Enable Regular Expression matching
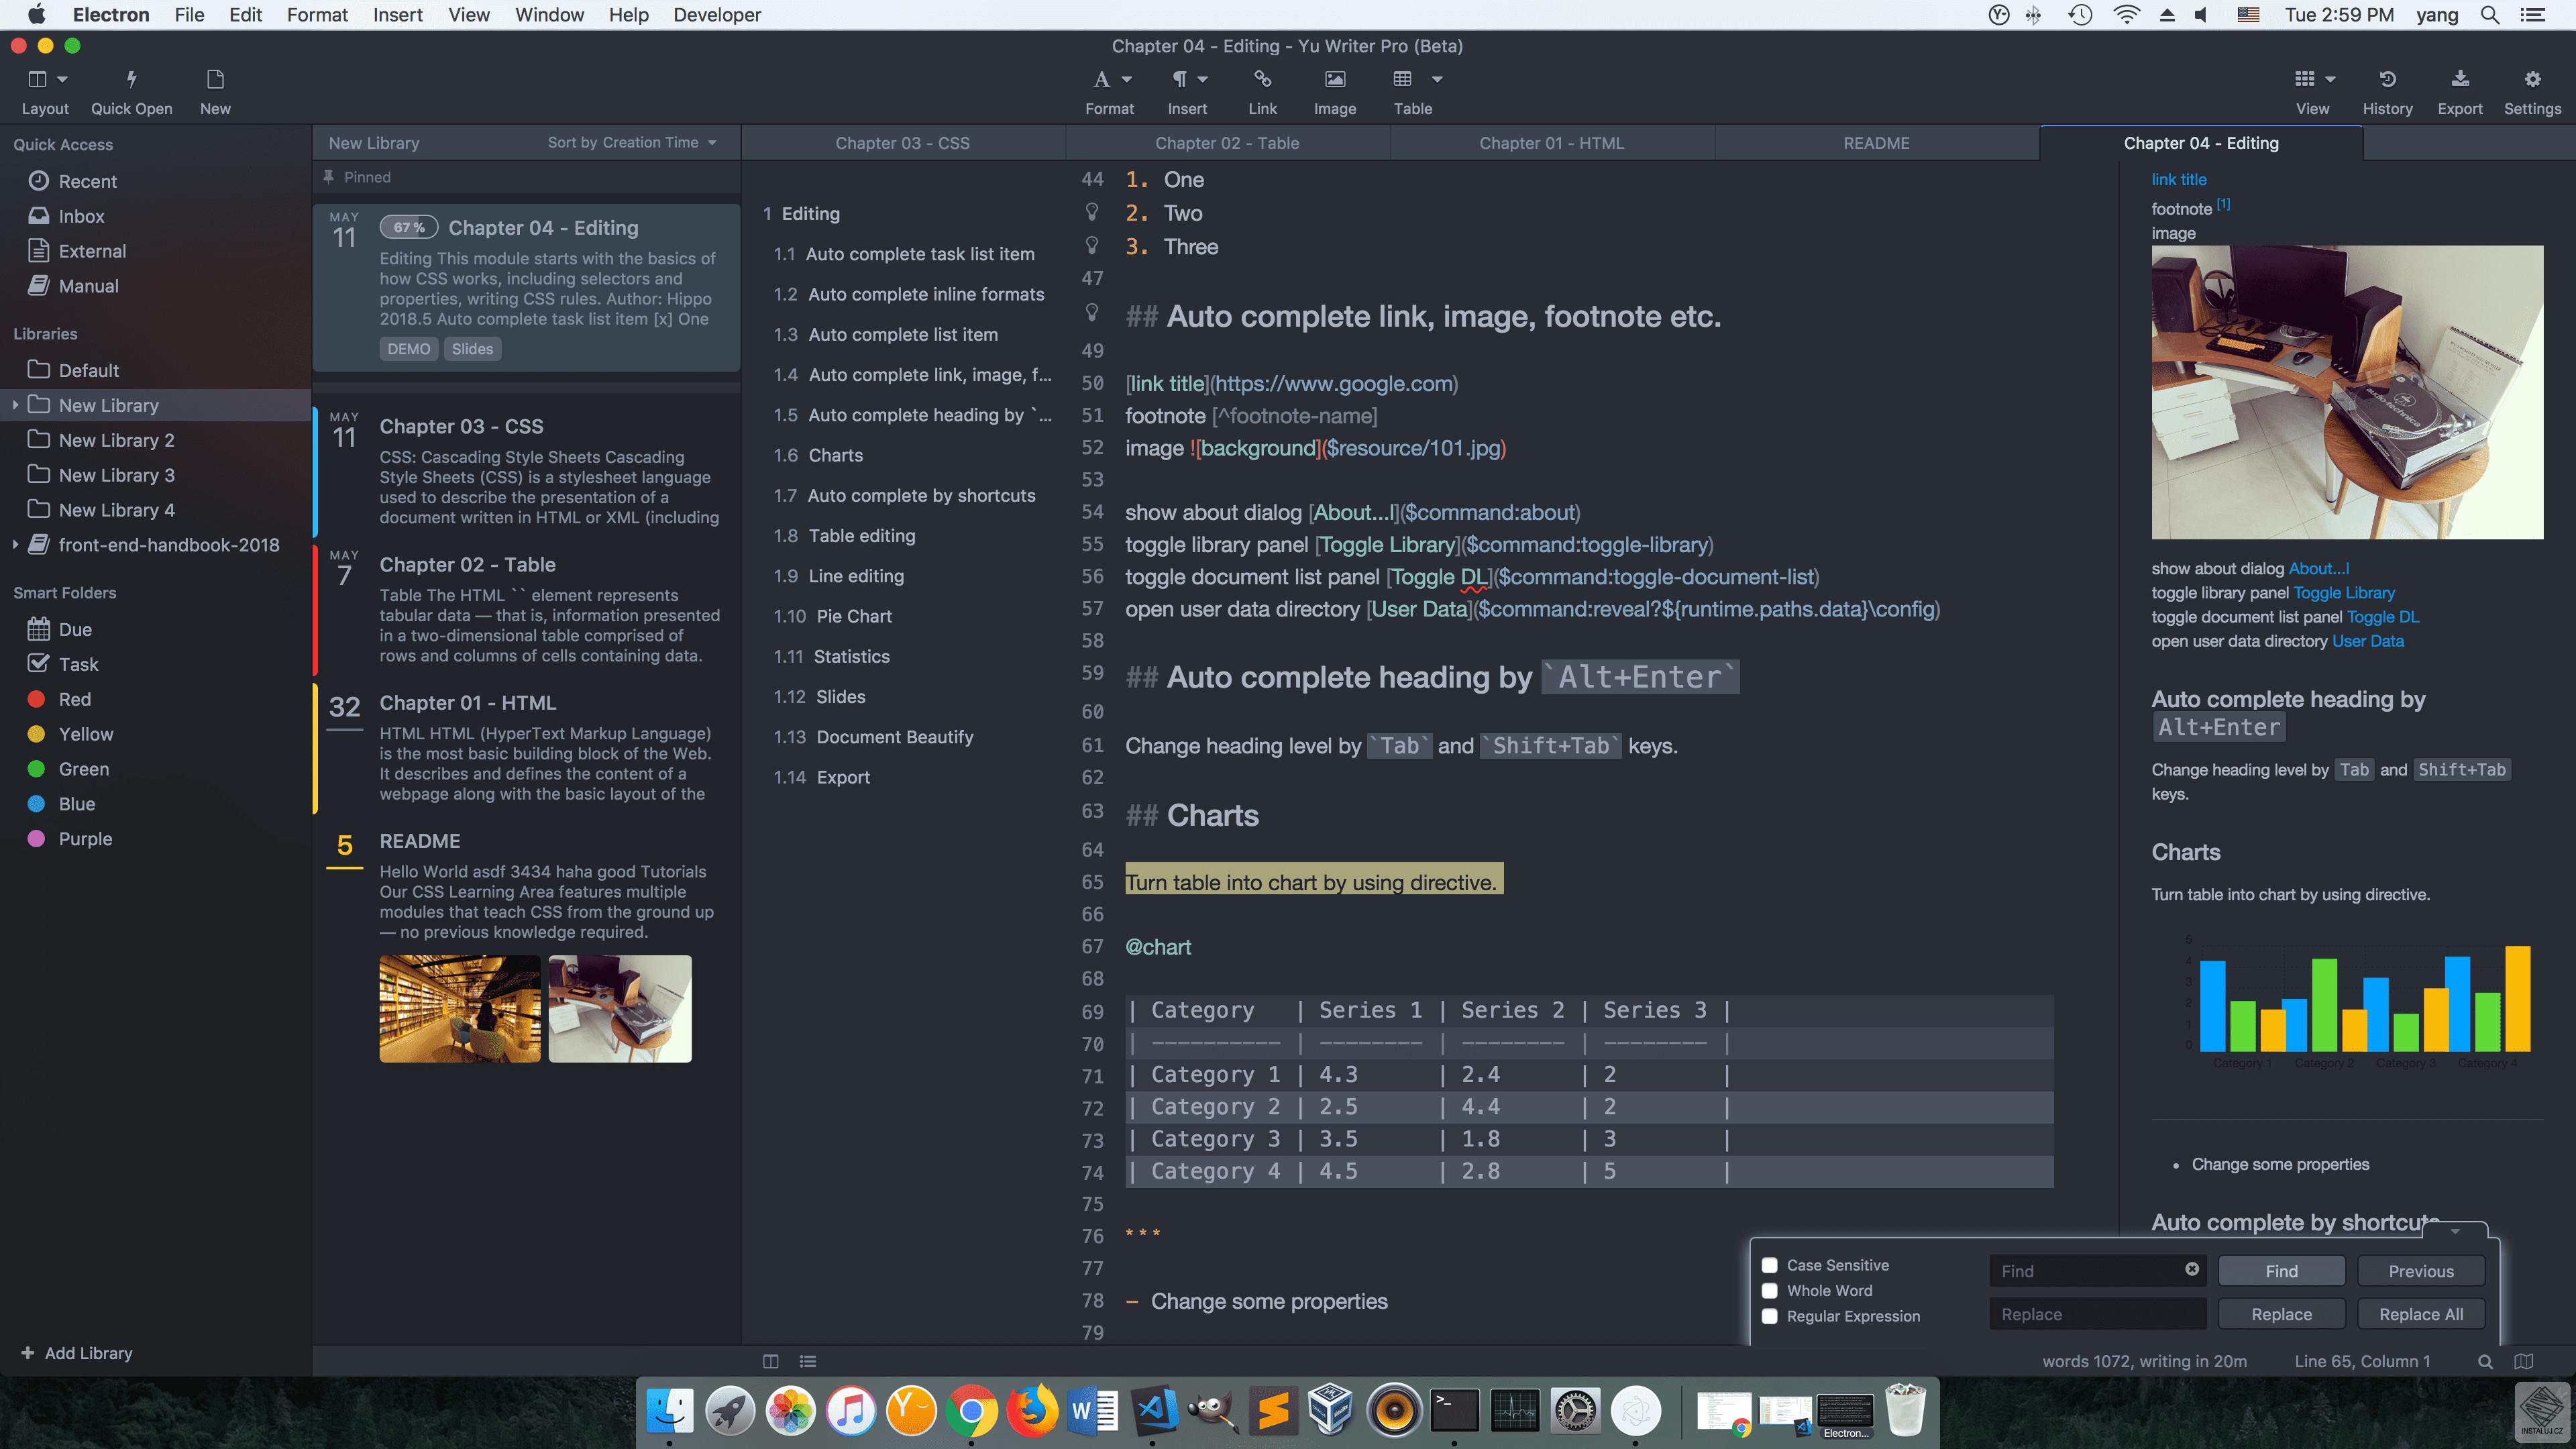 (x=1770, y=1316)
